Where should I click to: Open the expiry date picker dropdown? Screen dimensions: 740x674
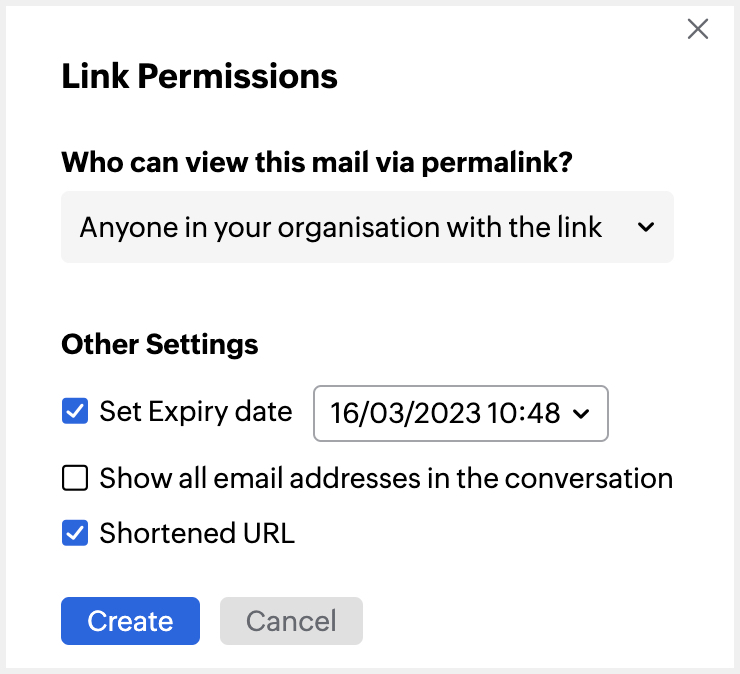pyautogui.click(x=461, y=413)
